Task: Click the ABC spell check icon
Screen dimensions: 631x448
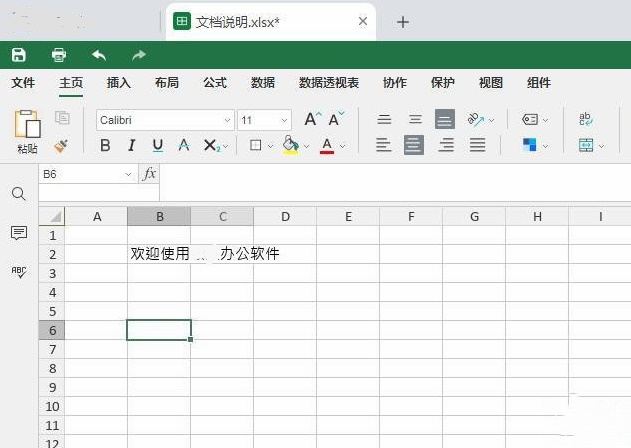Action: click(19, 272)
